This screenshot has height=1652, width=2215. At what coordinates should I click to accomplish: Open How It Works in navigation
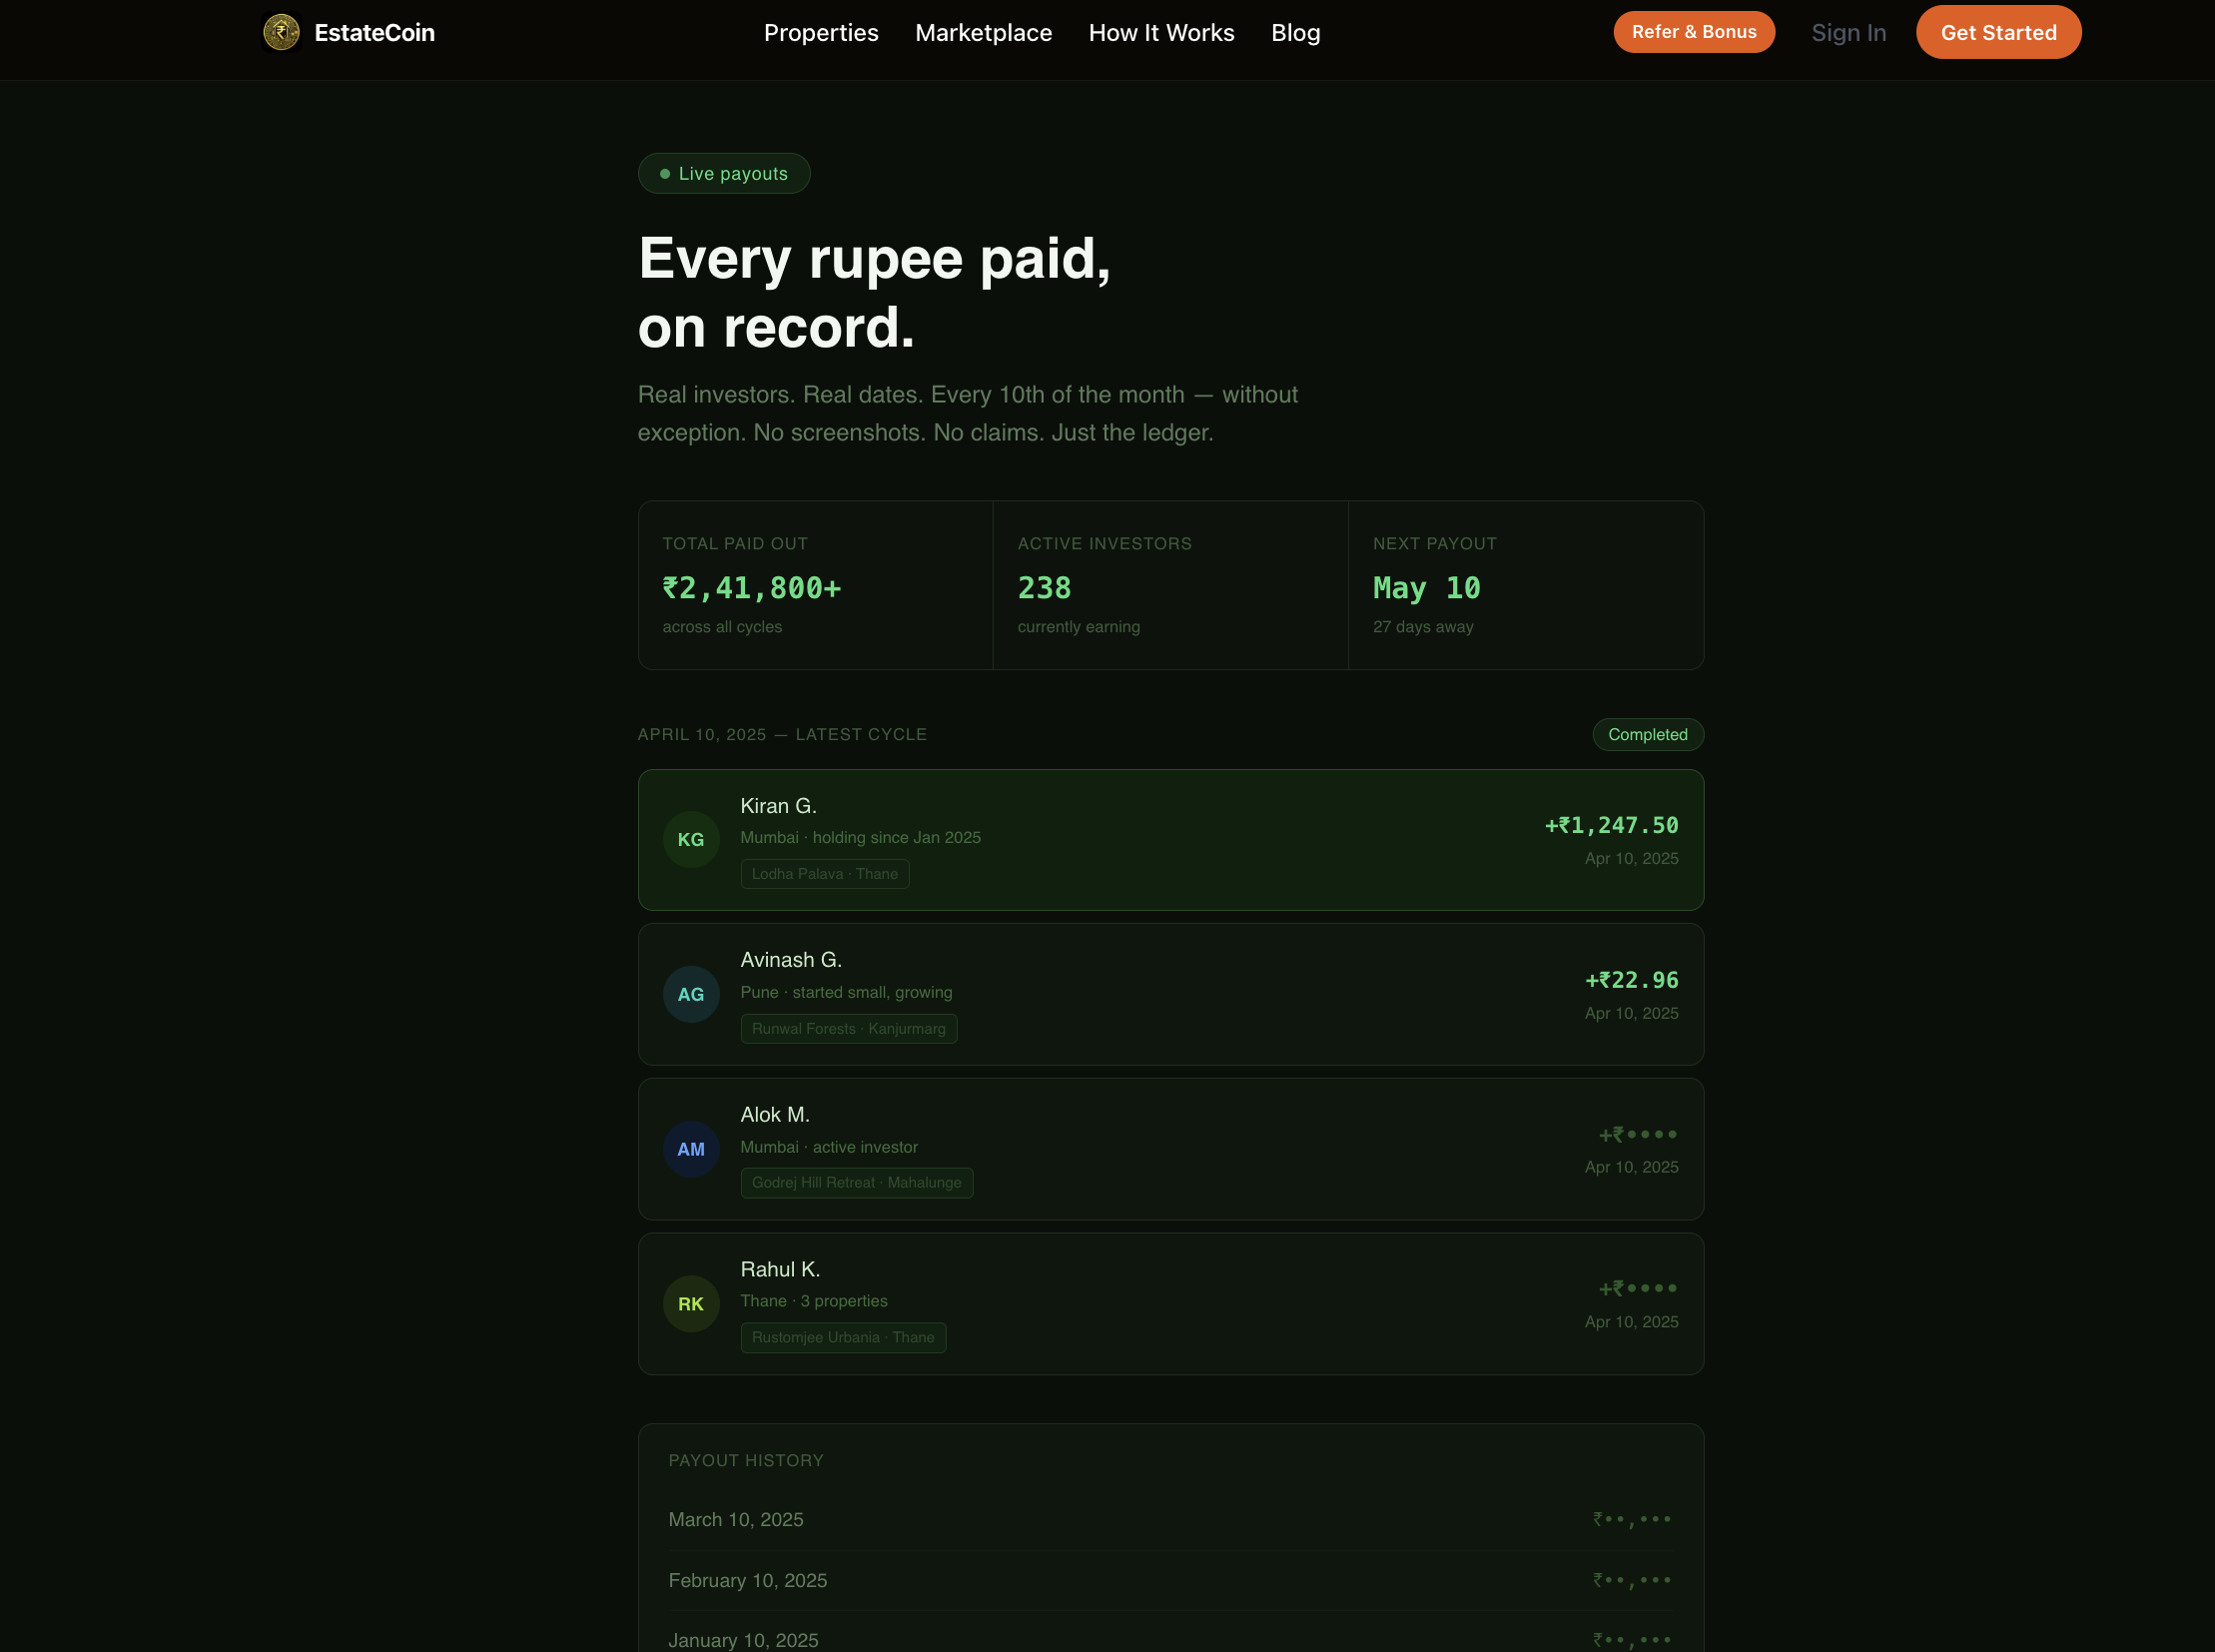(1161, 33)
